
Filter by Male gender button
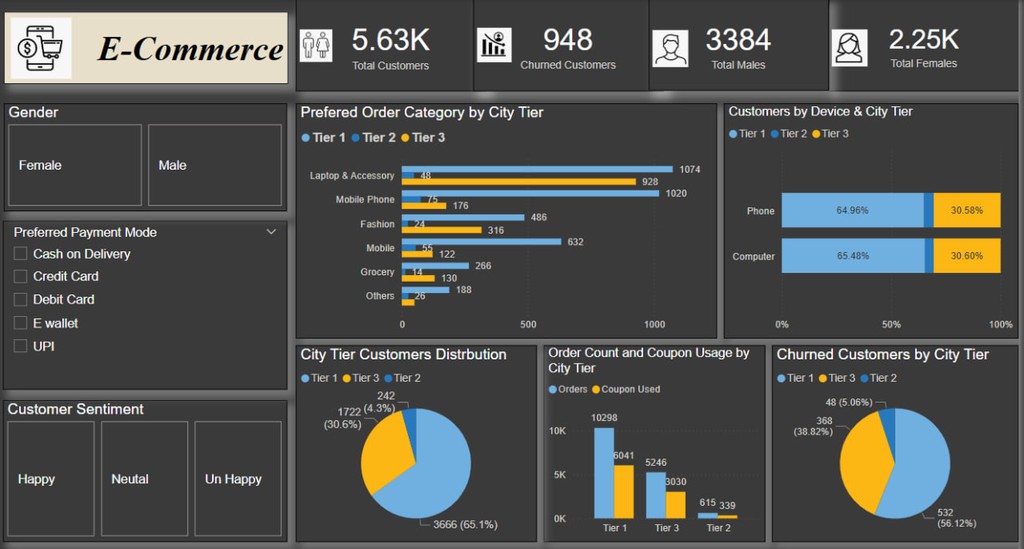pos(214,165)
